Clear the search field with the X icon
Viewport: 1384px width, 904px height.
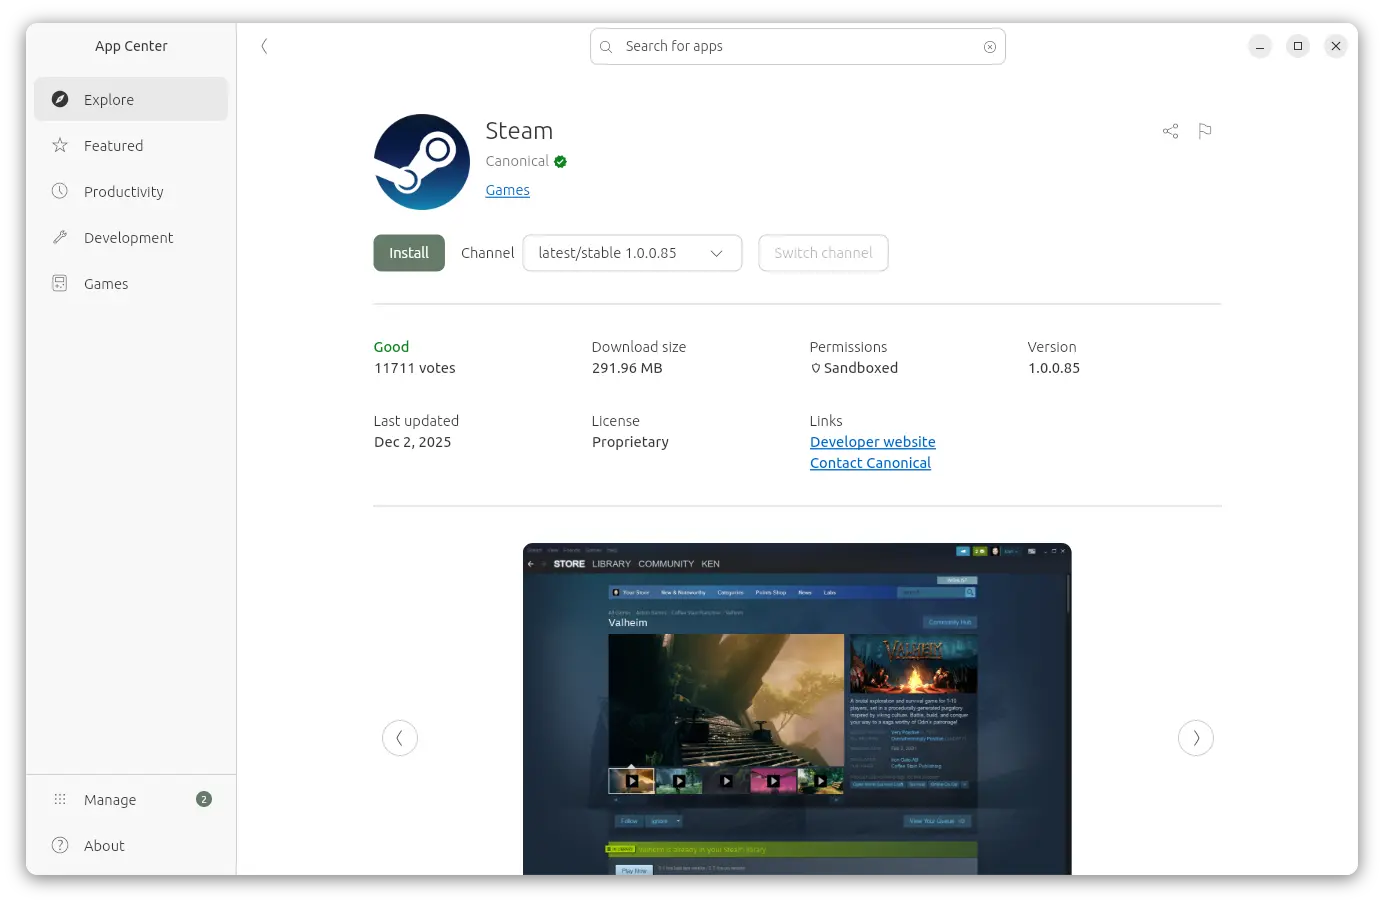point(989,47)
